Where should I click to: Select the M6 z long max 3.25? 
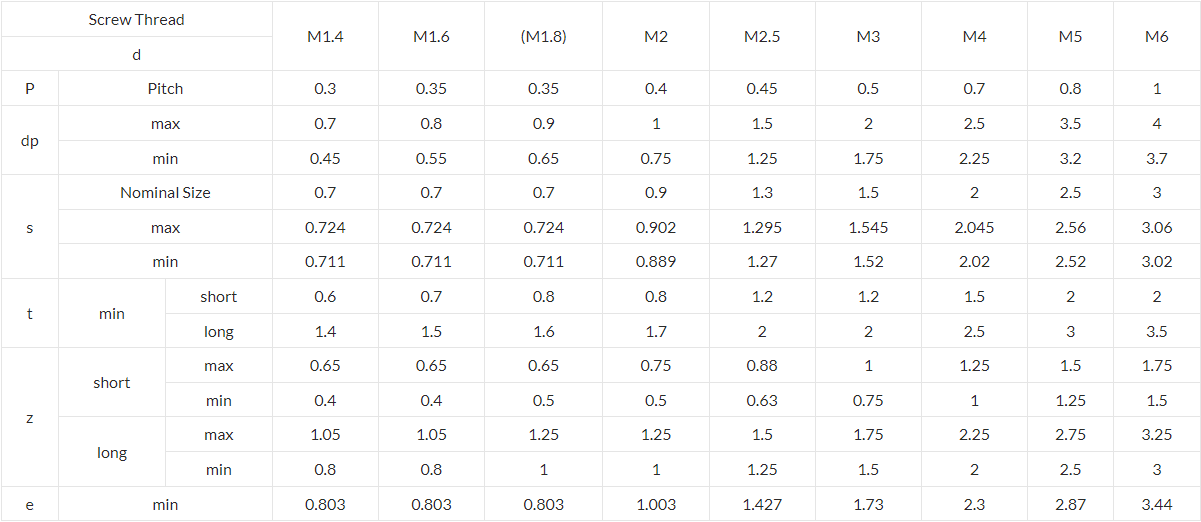(x=1157, y=435)
